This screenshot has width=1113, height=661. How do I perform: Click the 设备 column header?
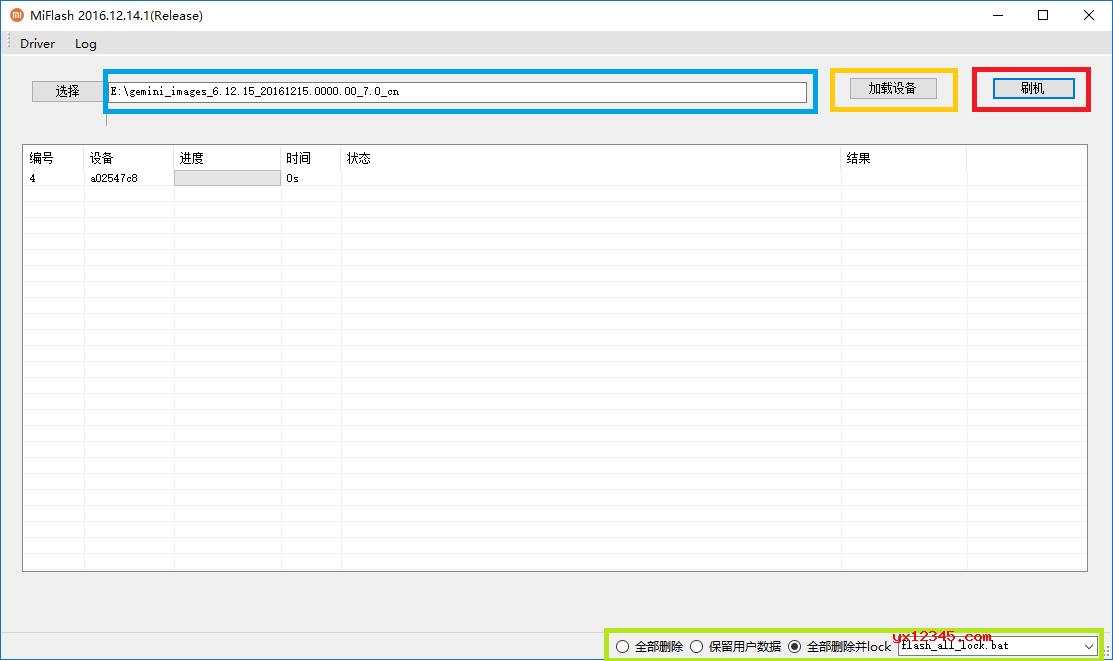pyautogui.click(x=129, y=158)
